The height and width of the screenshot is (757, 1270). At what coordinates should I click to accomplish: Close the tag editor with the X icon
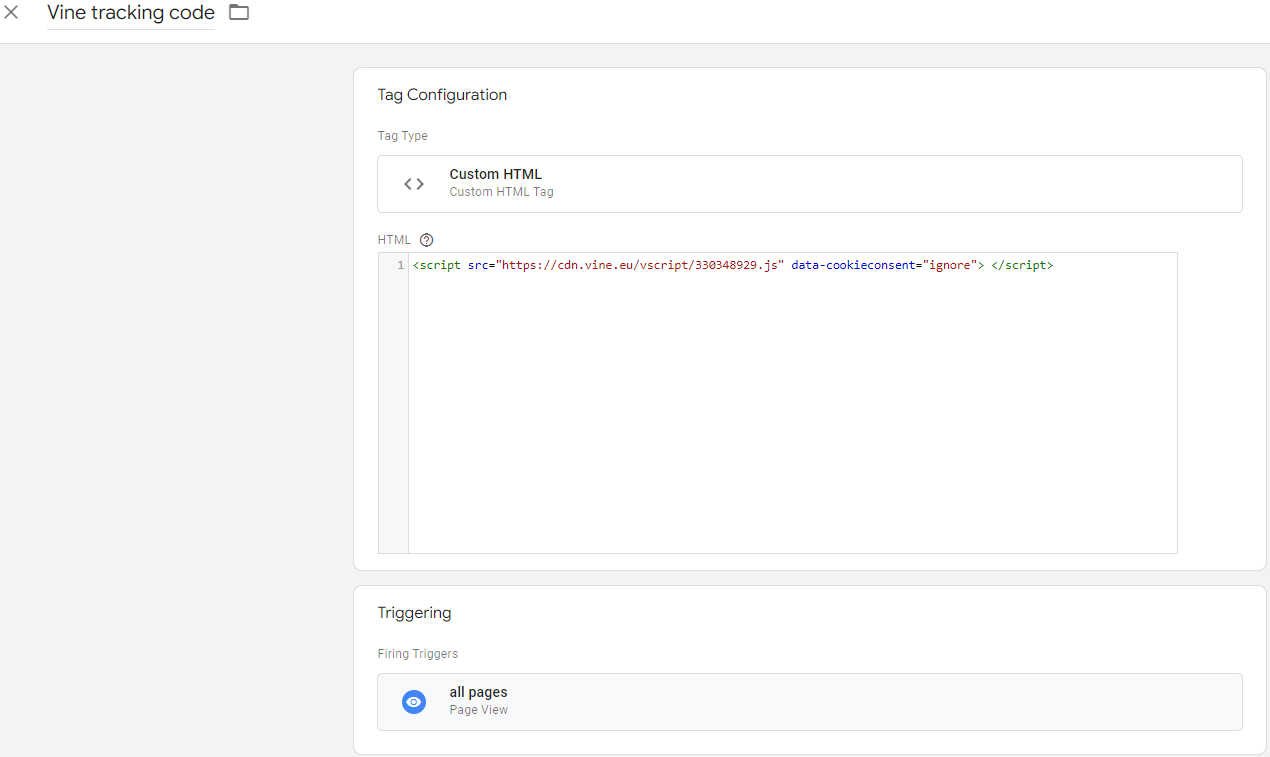(x=12, y=13)
